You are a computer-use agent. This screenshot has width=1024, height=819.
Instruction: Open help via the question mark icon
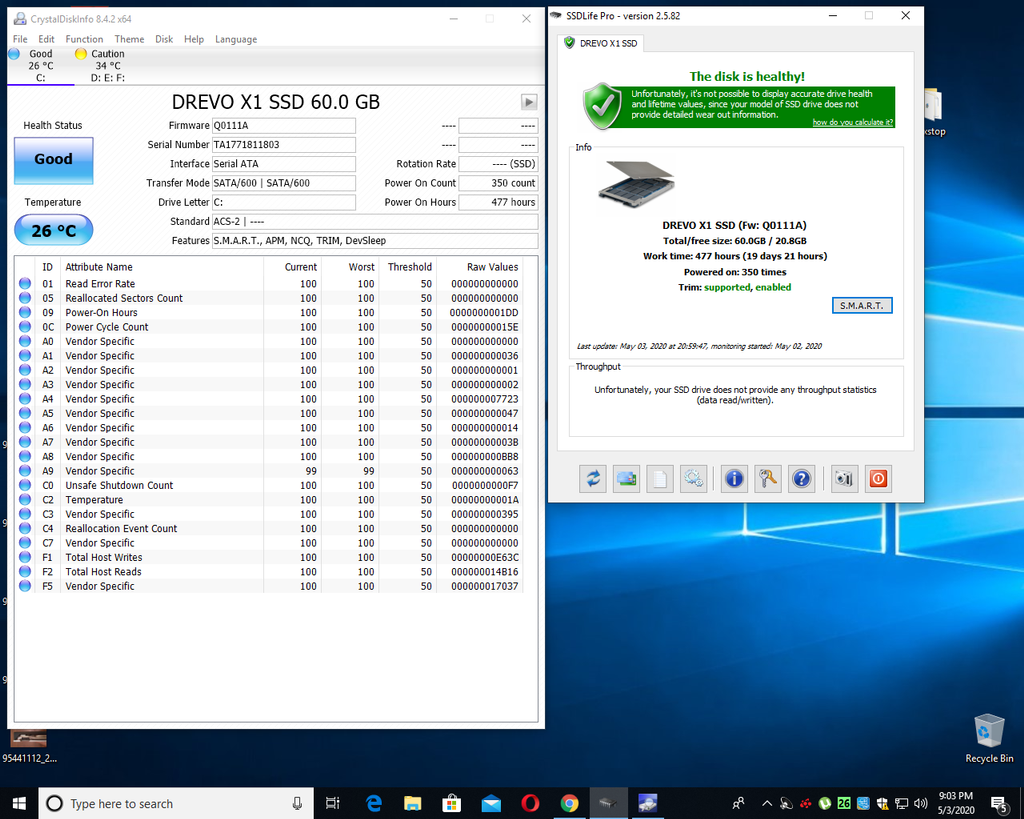801,479
